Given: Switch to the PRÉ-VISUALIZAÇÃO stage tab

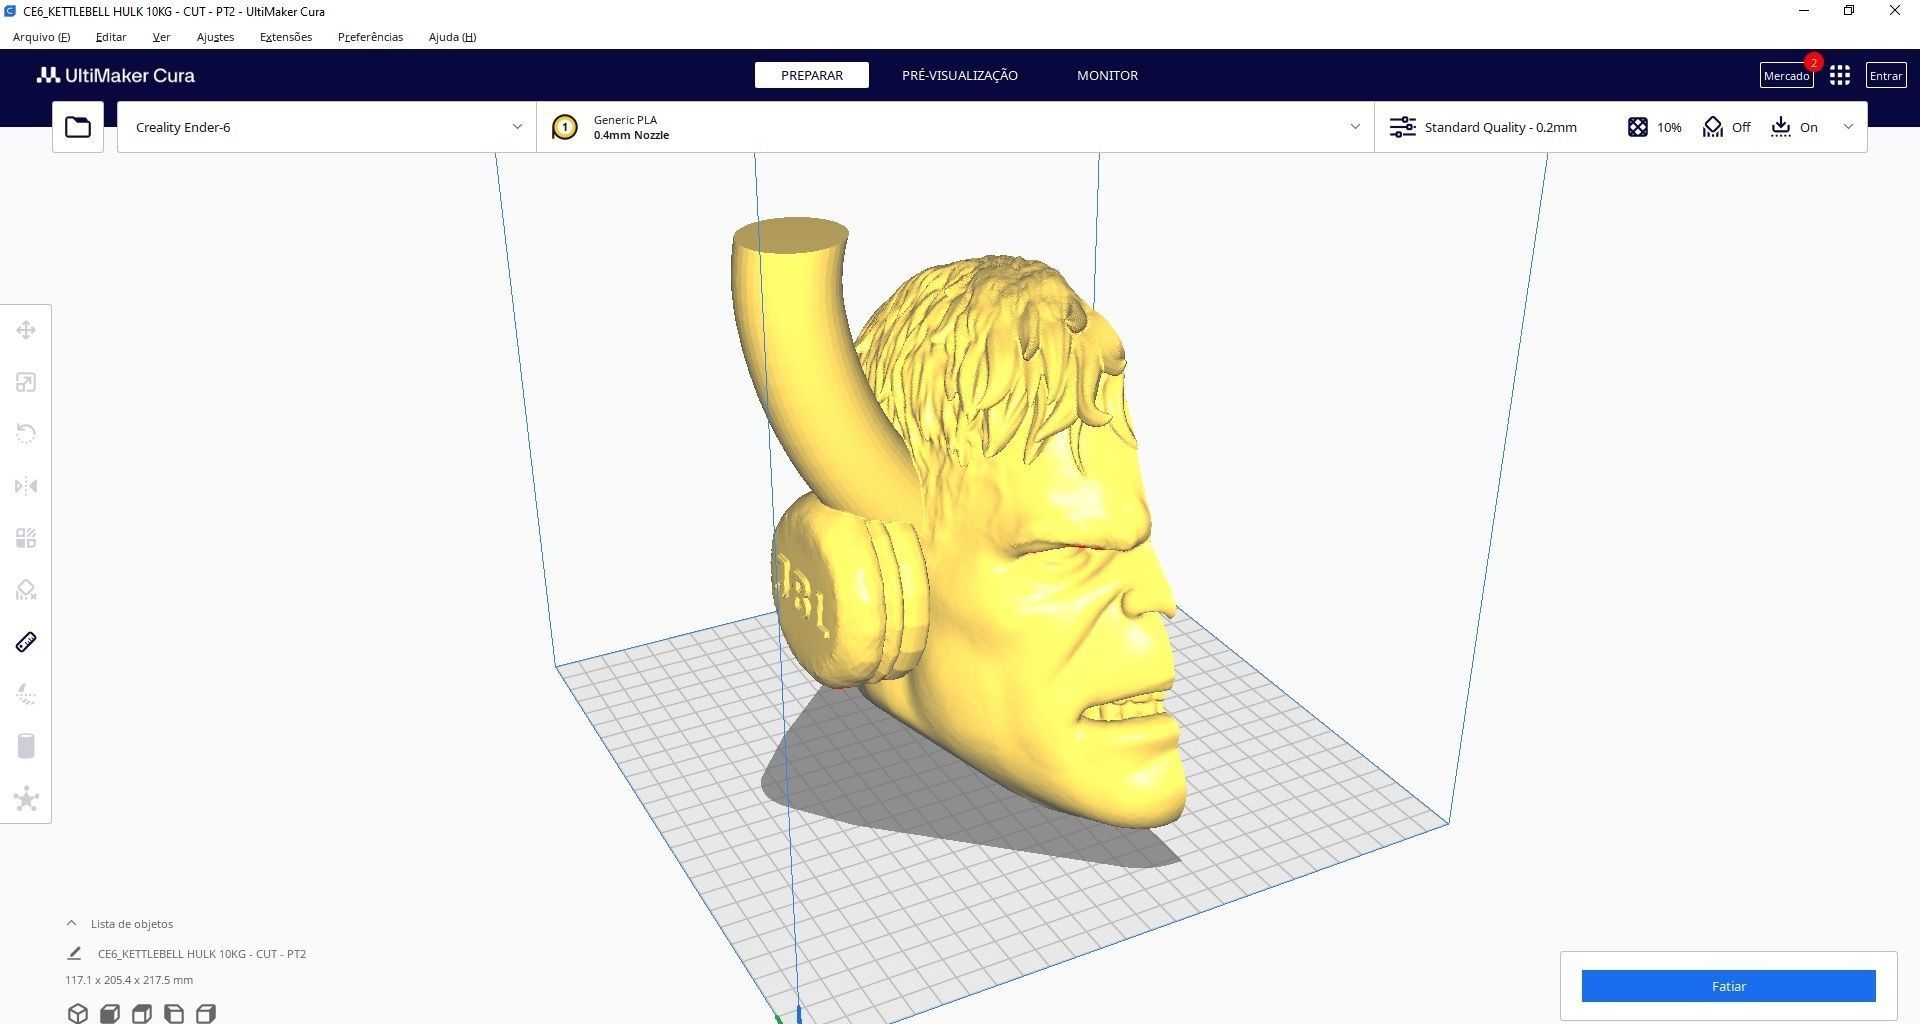Looking at the screenshot, I should coord(960,75).
